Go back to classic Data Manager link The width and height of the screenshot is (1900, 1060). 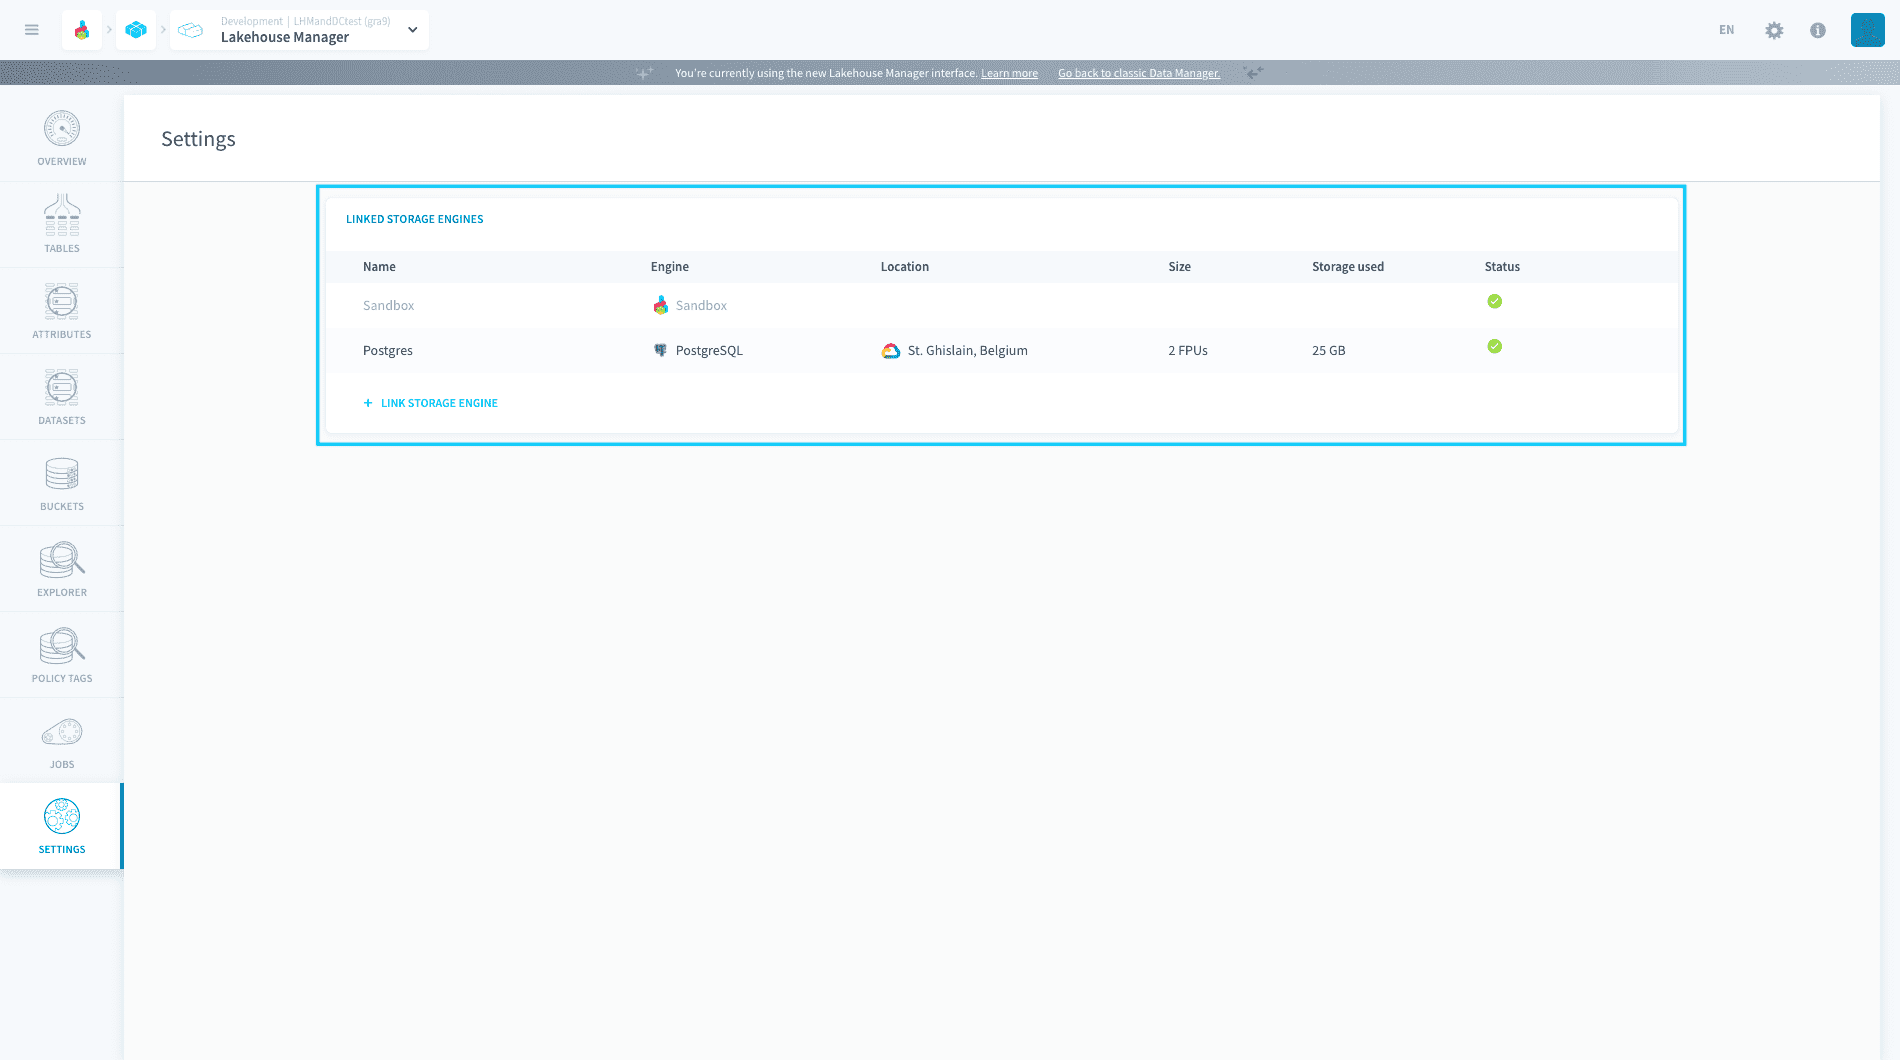1139,73
